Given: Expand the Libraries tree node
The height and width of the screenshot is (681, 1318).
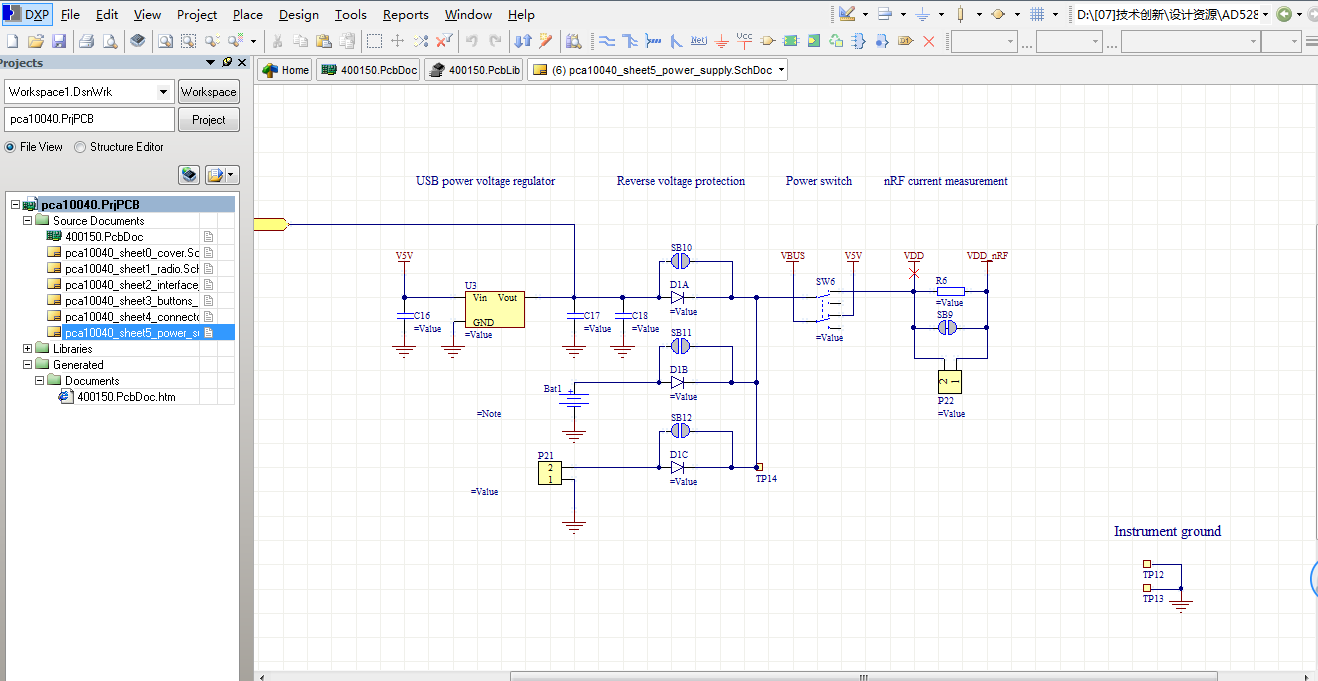Looking at the screenshot, I should [x=28, y=349].
